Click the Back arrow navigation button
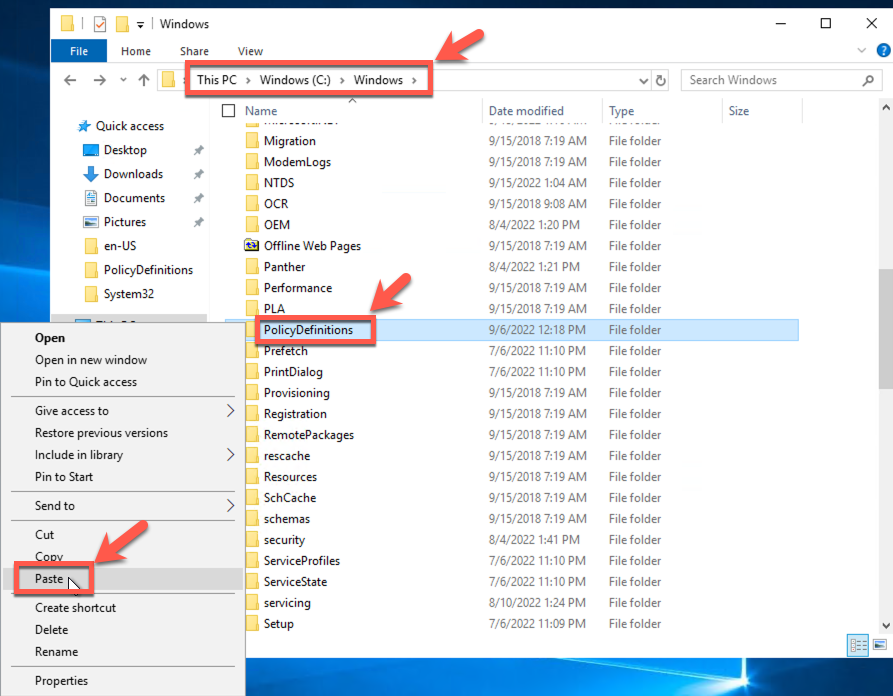Viewport: 893px width, 696px height. click(70, 81)
